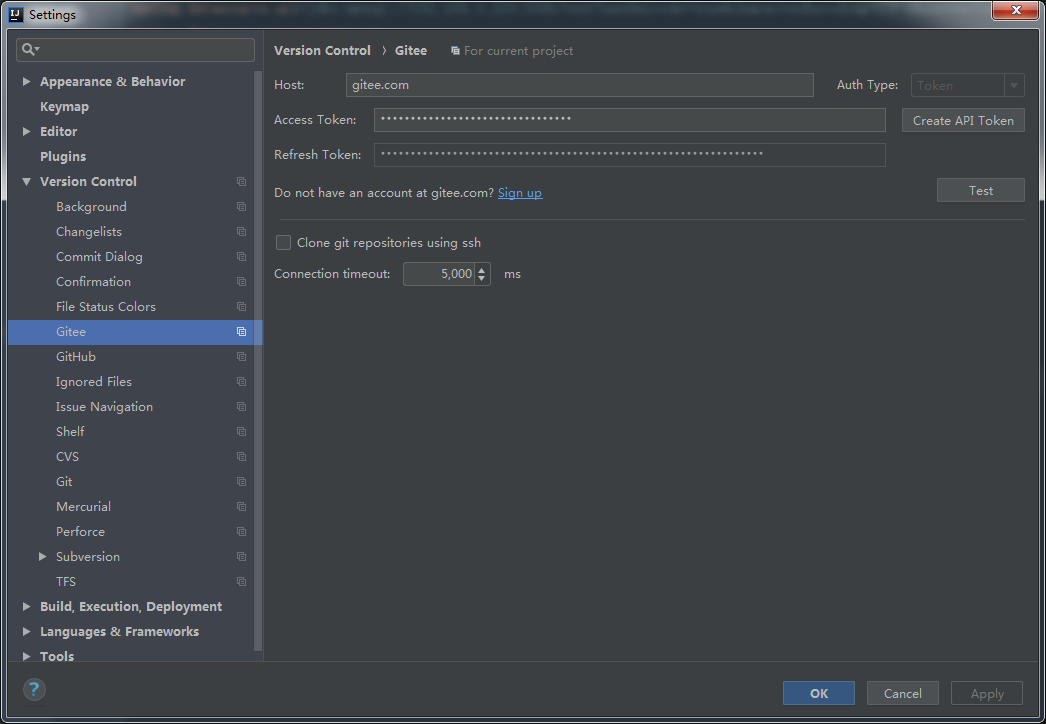This screenshot has width=1046, height=724.
Task: Click the project icon on the Commit Dialog row
Action: point(241,257)
